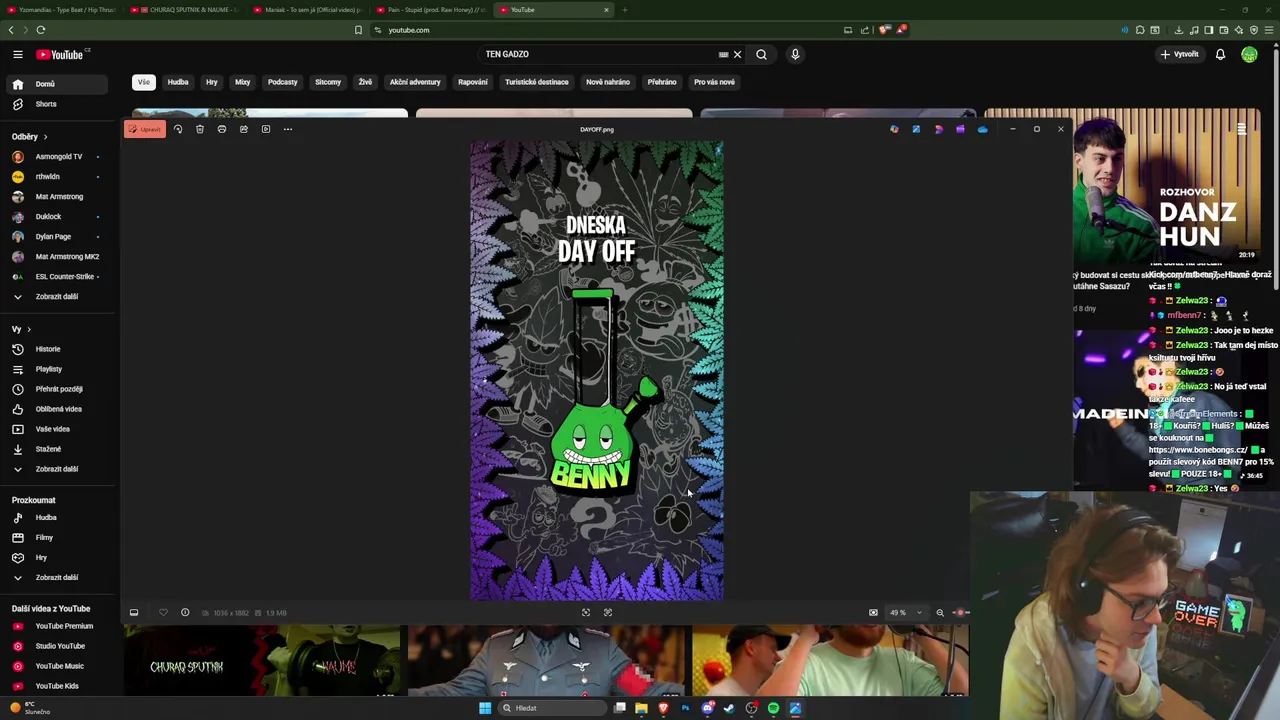Open the Windows Start button
Viewport: 1280px width, 720px height.
[x=485, y=708]
